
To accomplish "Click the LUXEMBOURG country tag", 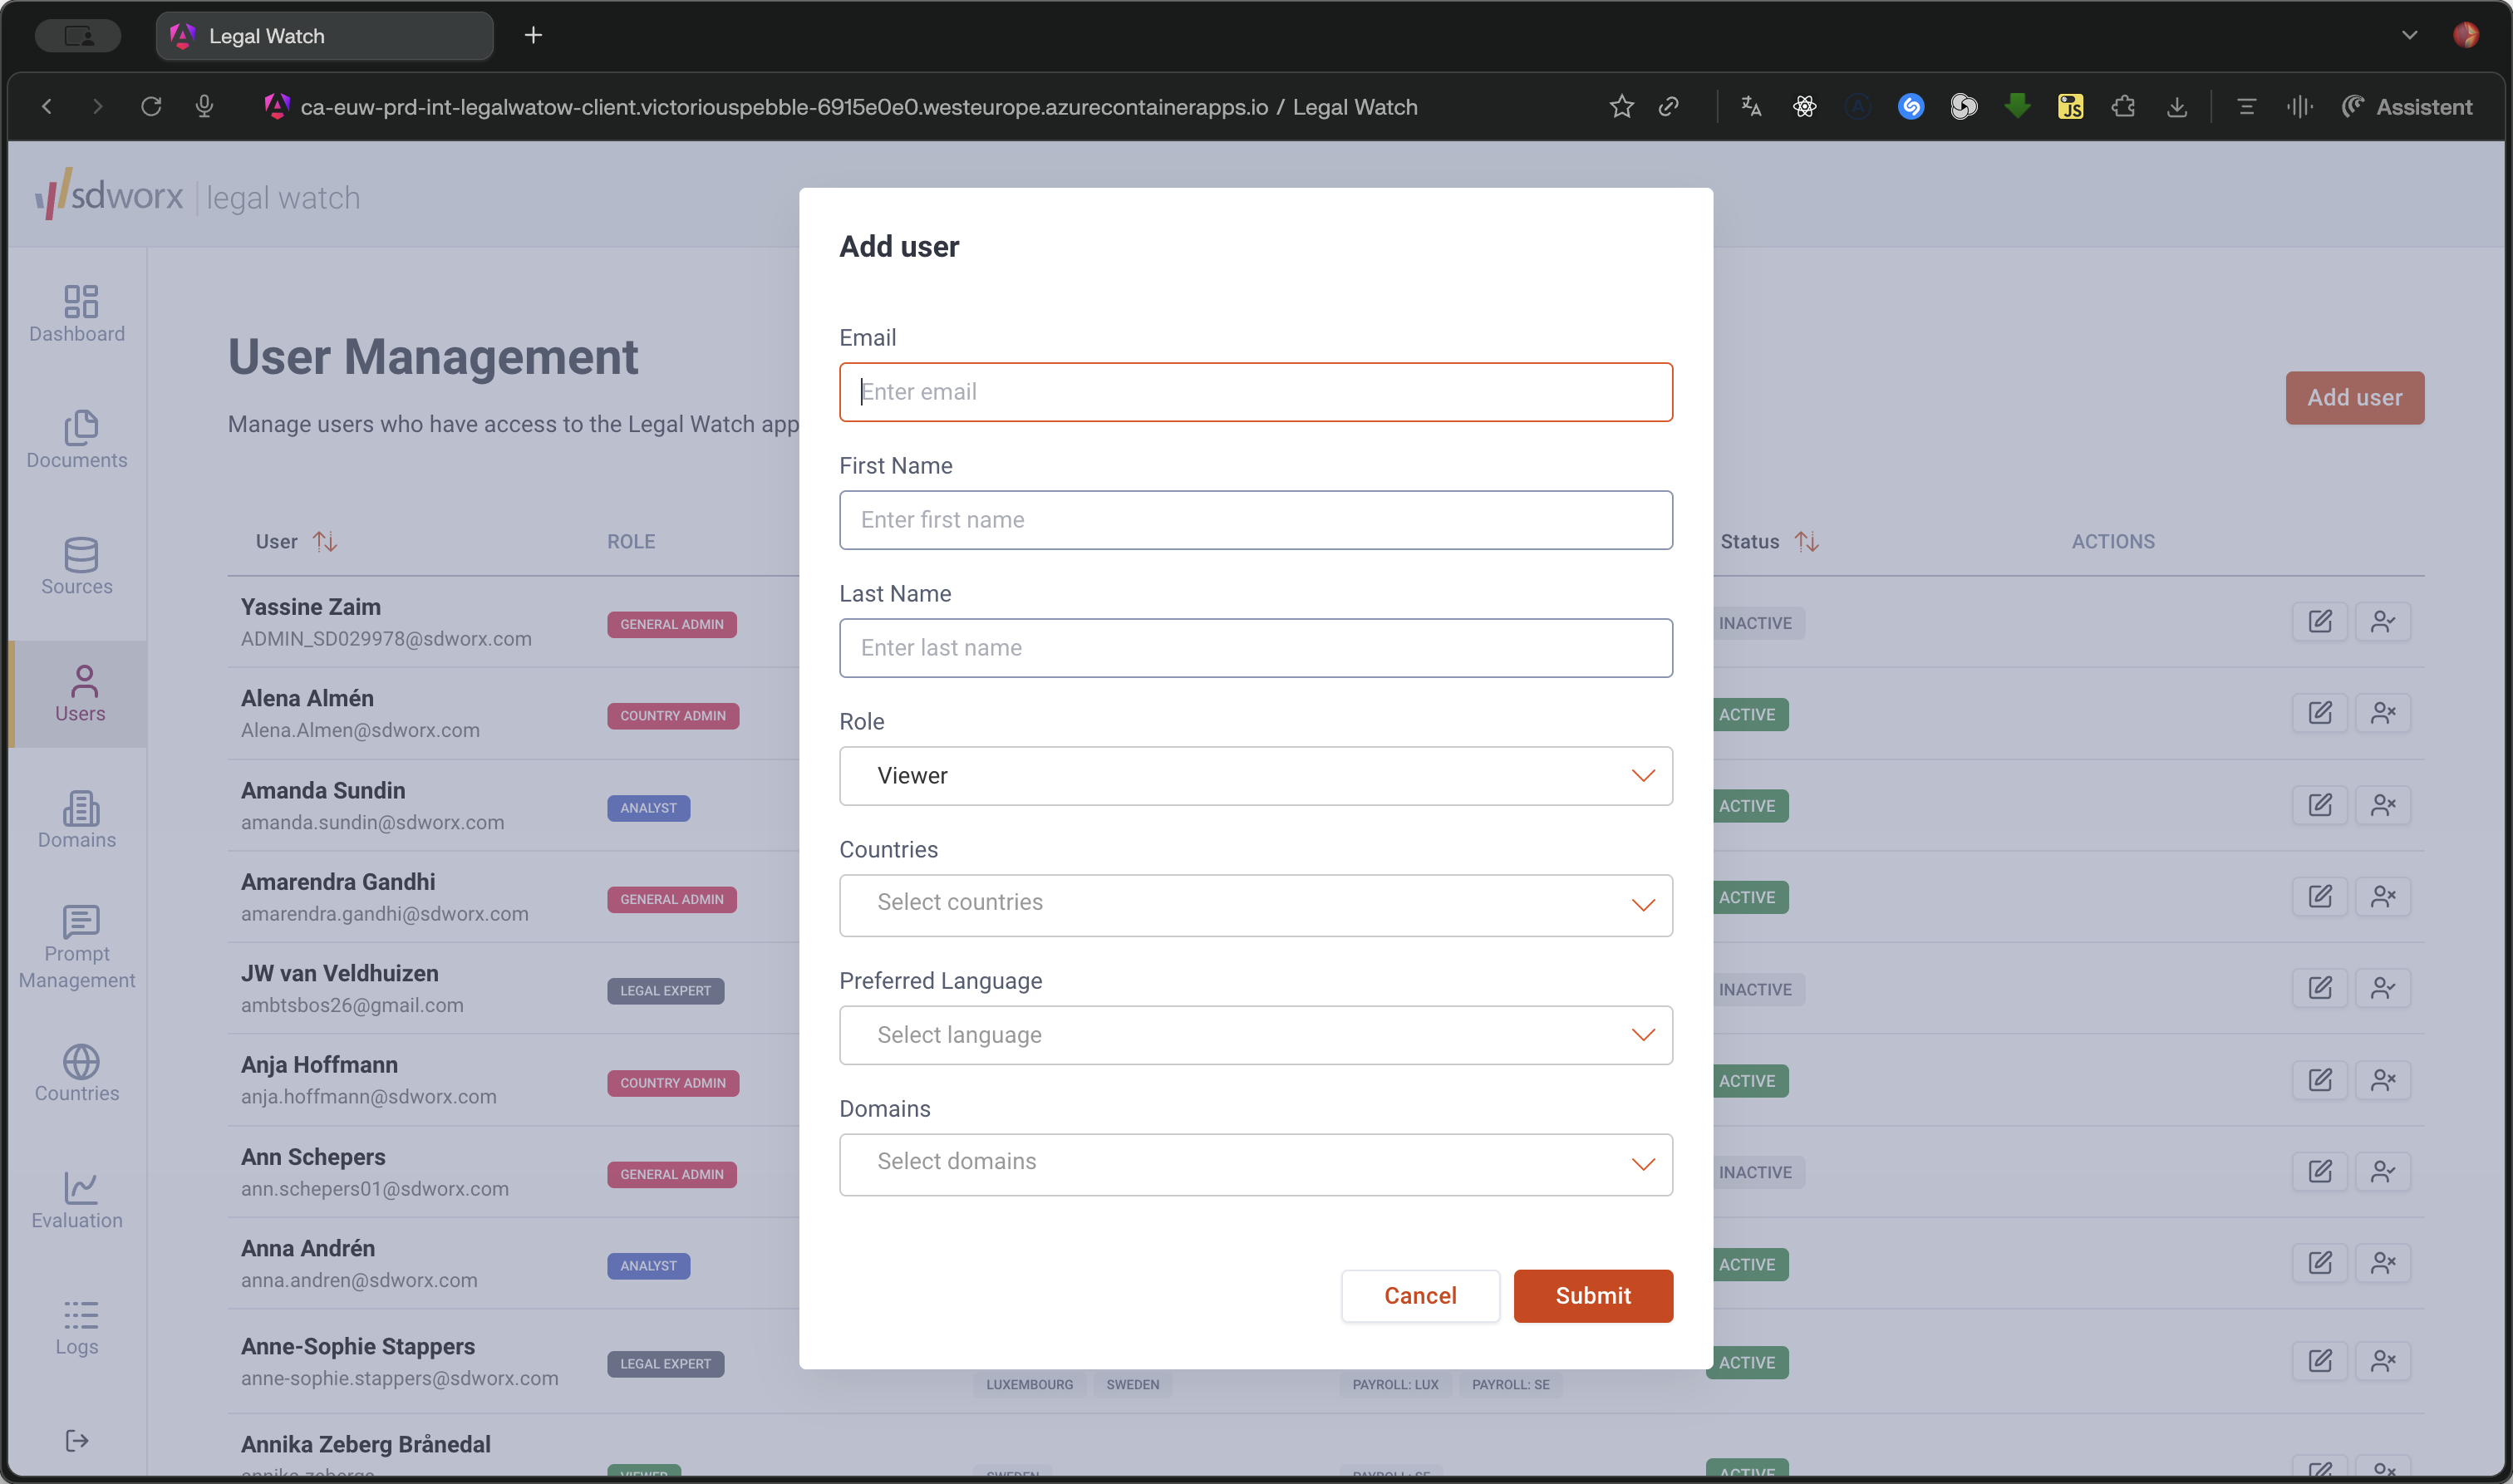I will click(x=1029, y=1385).
